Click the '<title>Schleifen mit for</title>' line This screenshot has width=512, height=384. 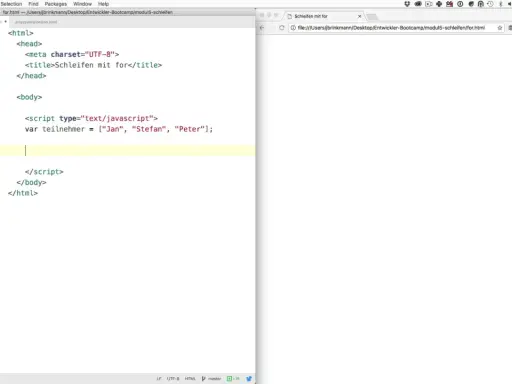coord(93,65)
